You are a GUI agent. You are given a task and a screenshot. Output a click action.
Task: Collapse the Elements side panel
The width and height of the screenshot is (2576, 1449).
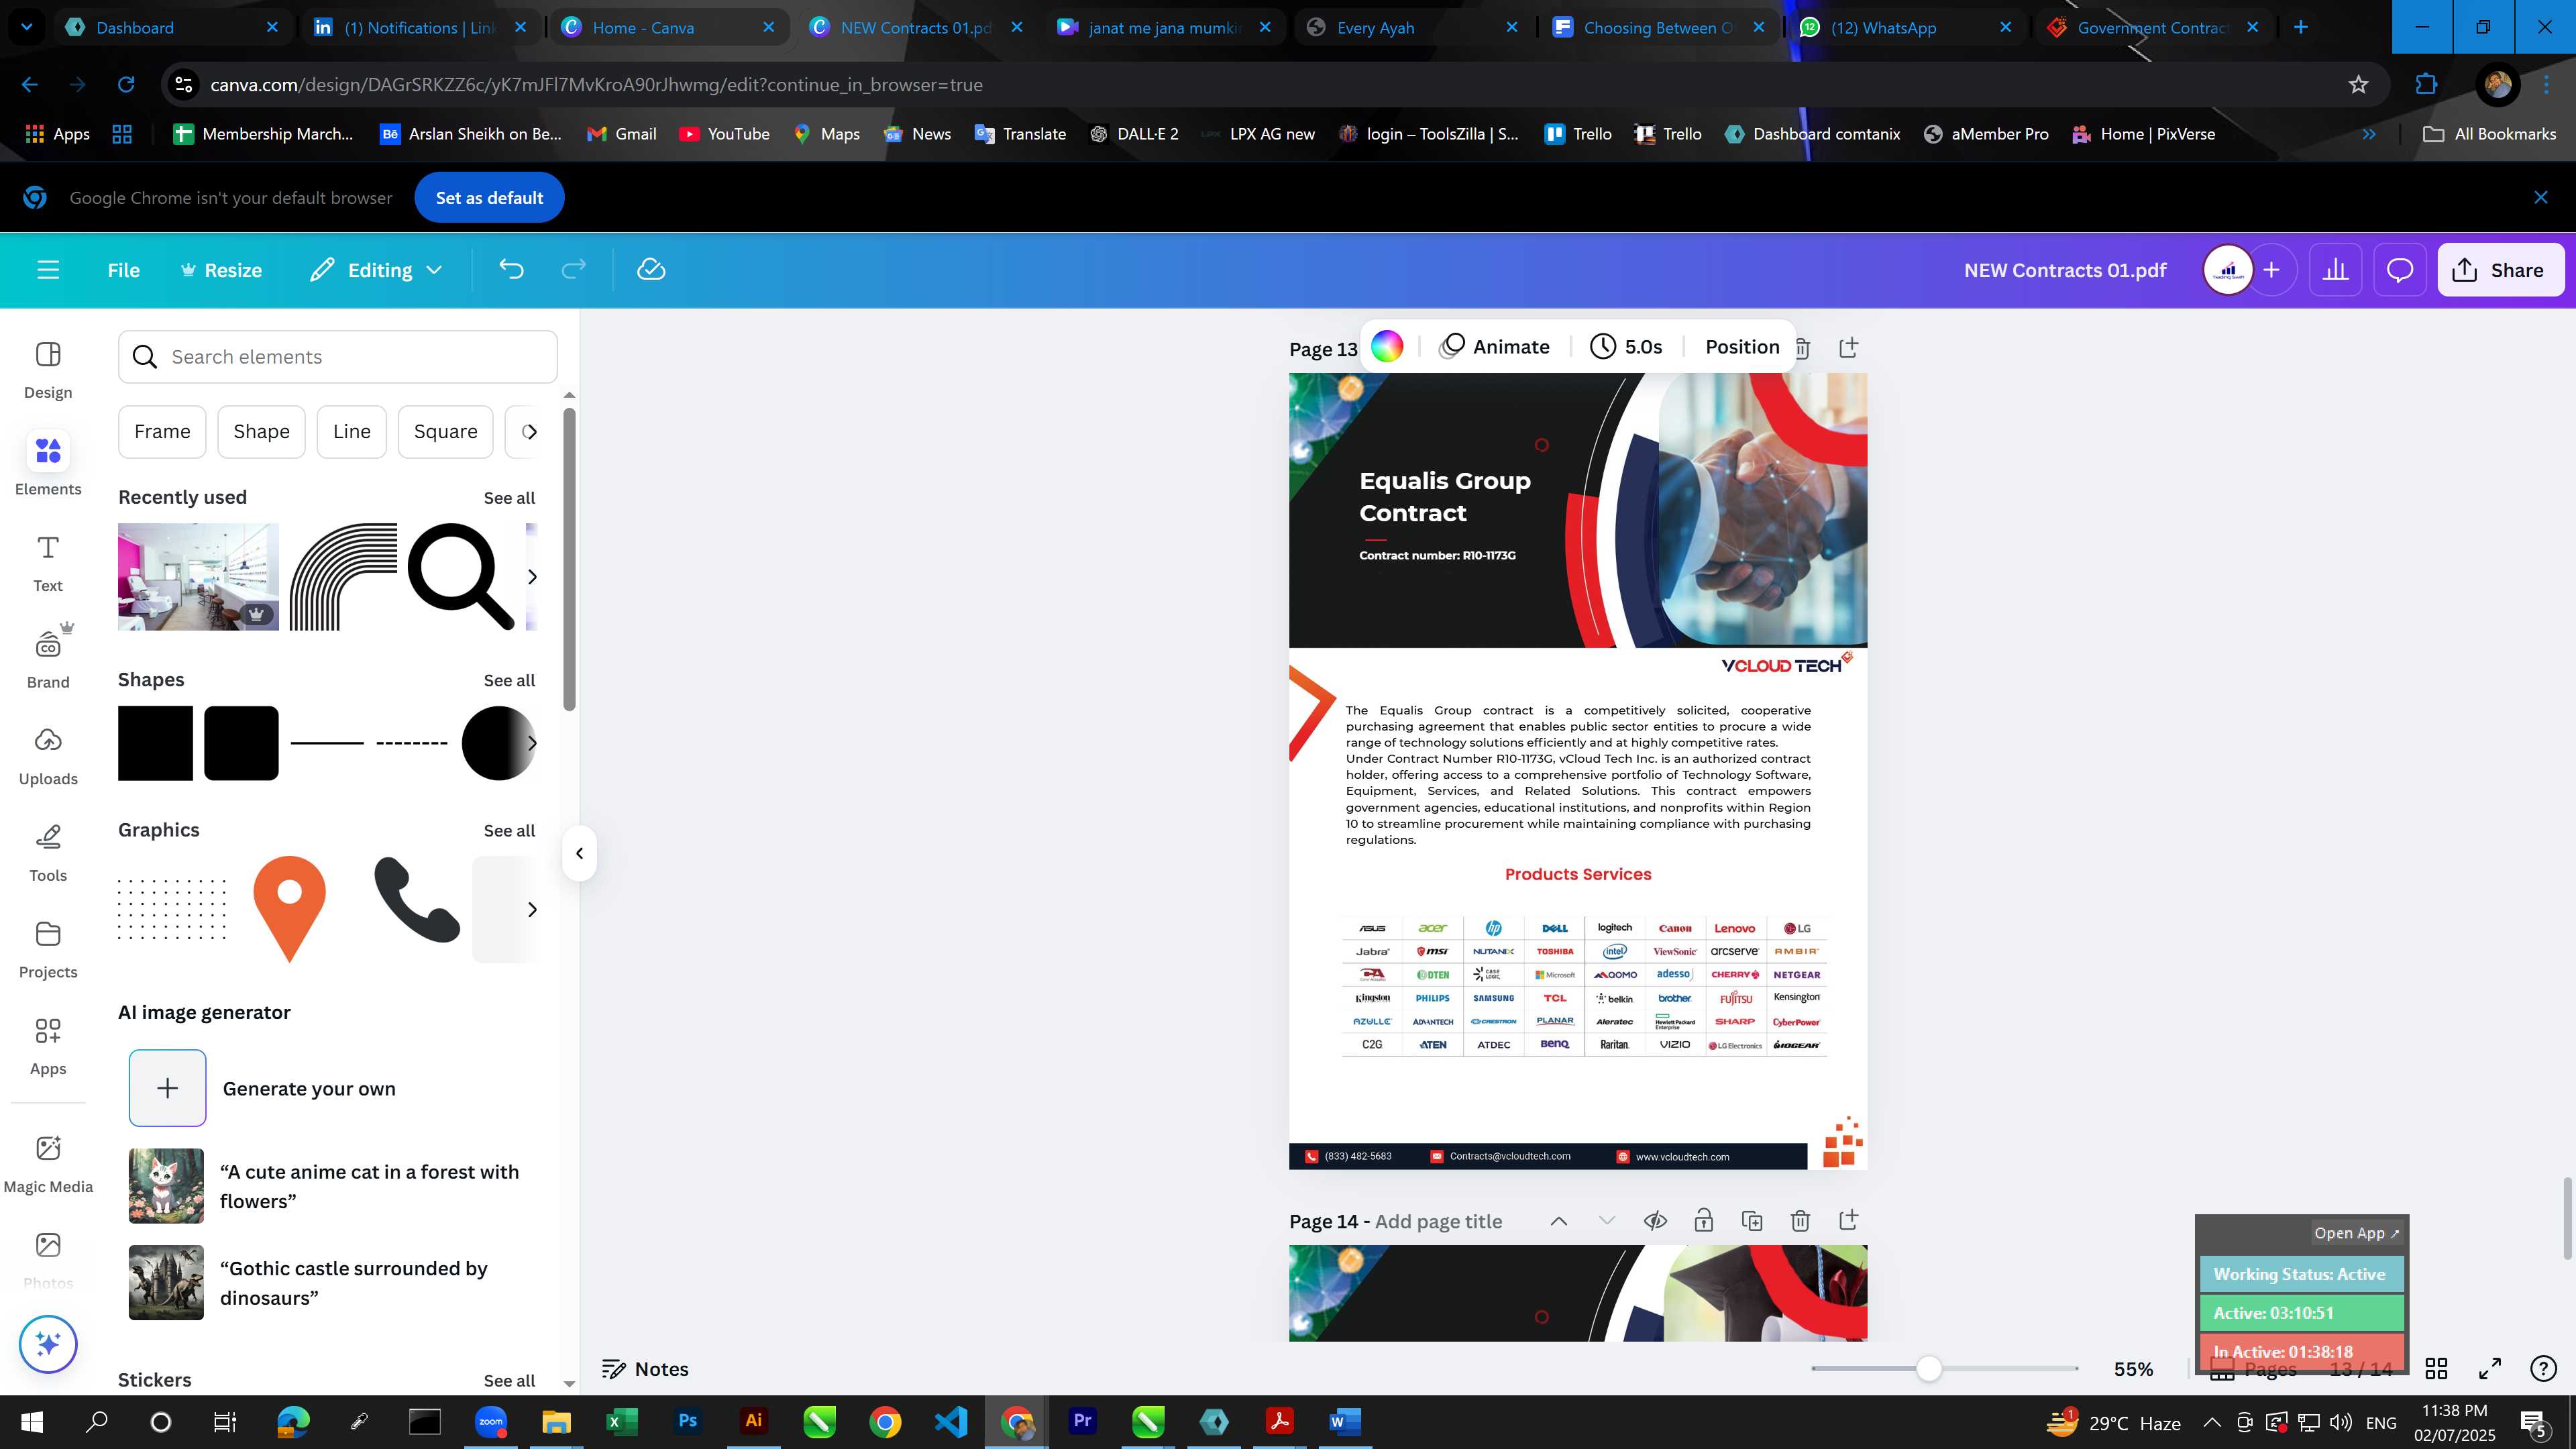click(x=579, y=853)
